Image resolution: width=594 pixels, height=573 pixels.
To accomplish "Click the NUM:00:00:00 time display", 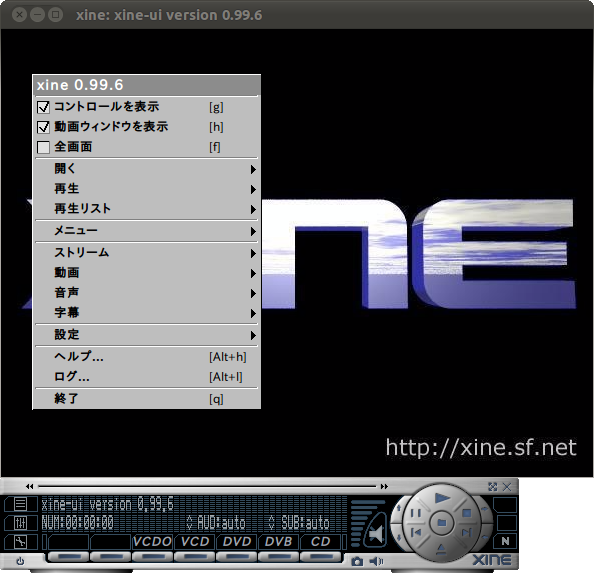I will (x=78, y=523).
